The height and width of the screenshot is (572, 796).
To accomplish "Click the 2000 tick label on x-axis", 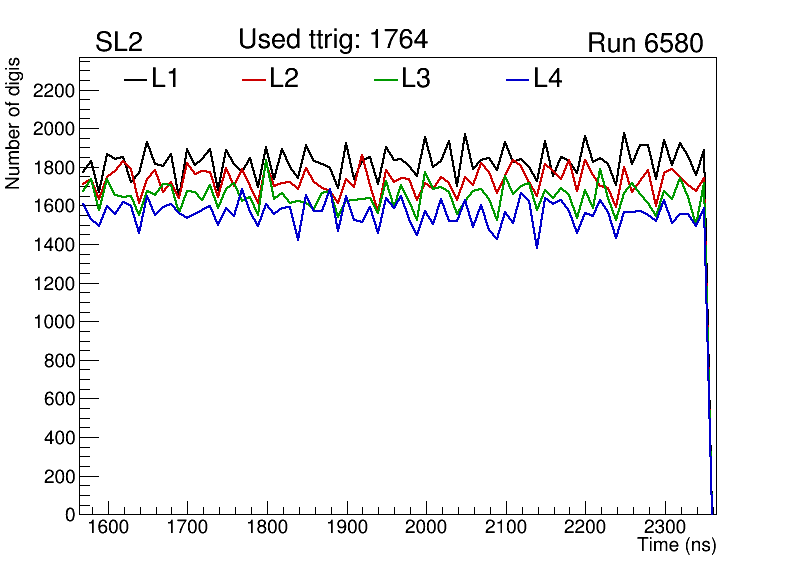I will click(x=427, y=528).
